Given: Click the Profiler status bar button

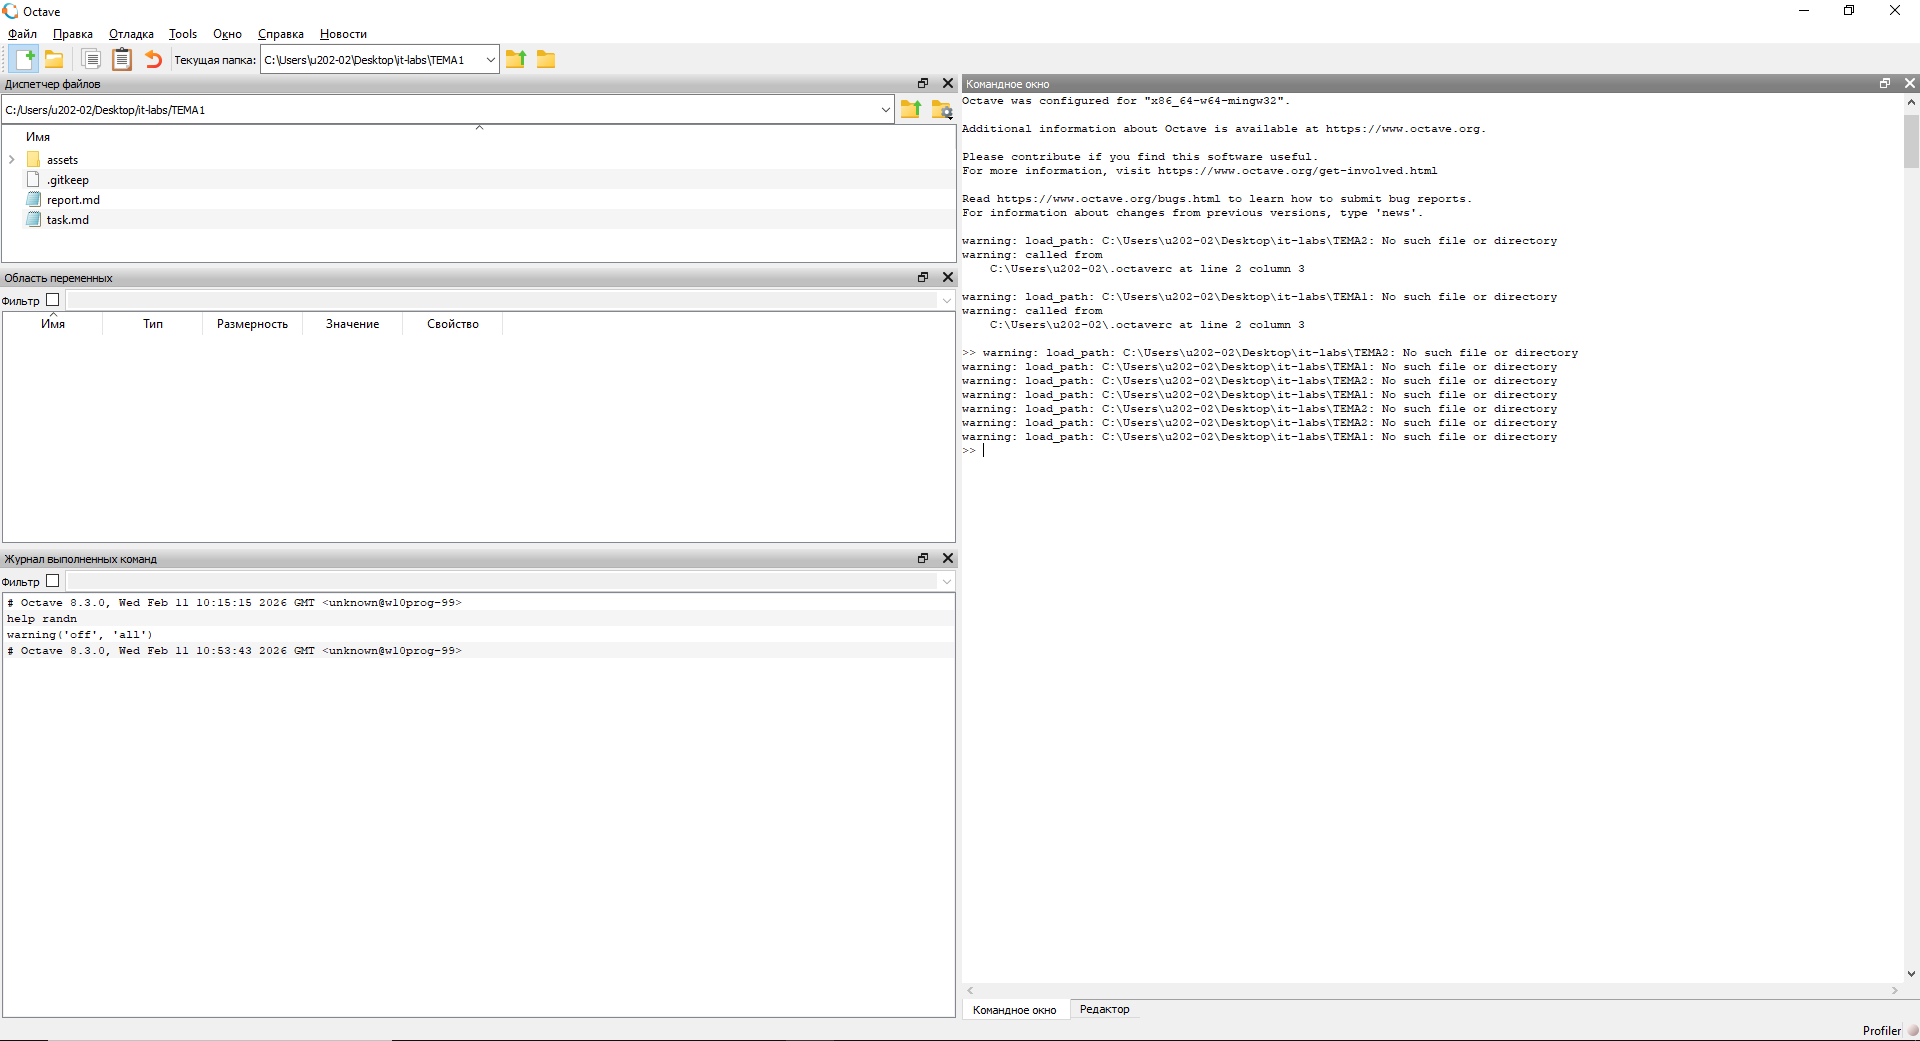Looking at the screenshot, I should [1881, 1031].
